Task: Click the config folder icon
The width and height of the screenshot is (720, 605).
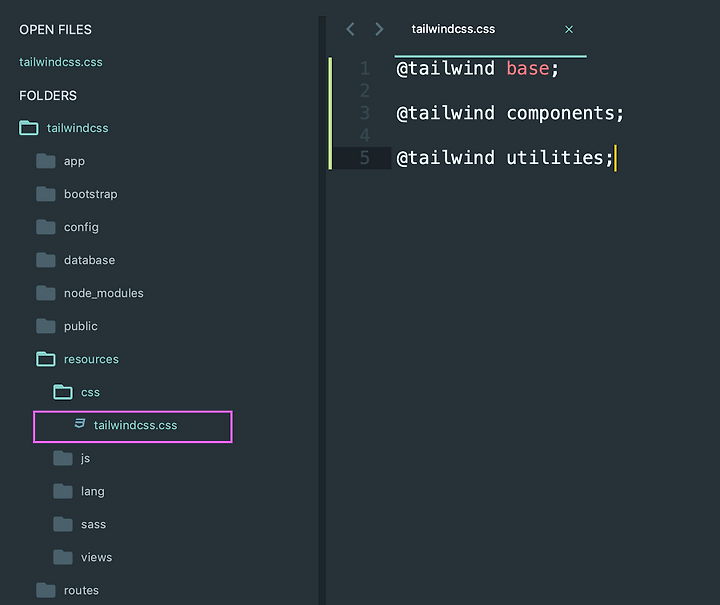Action: [45, 227]
